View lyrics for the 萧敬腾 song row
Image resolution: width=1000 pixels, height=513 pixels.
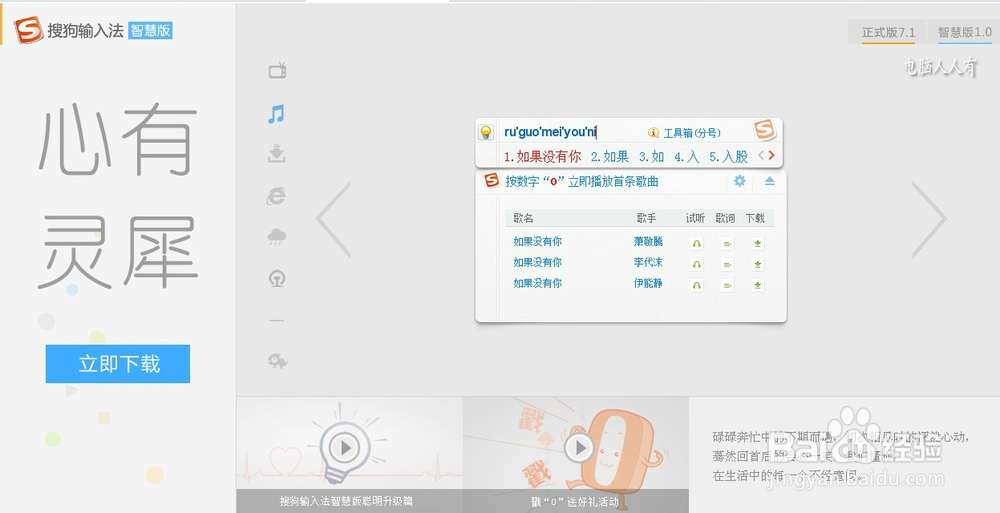tap(727, 243)
